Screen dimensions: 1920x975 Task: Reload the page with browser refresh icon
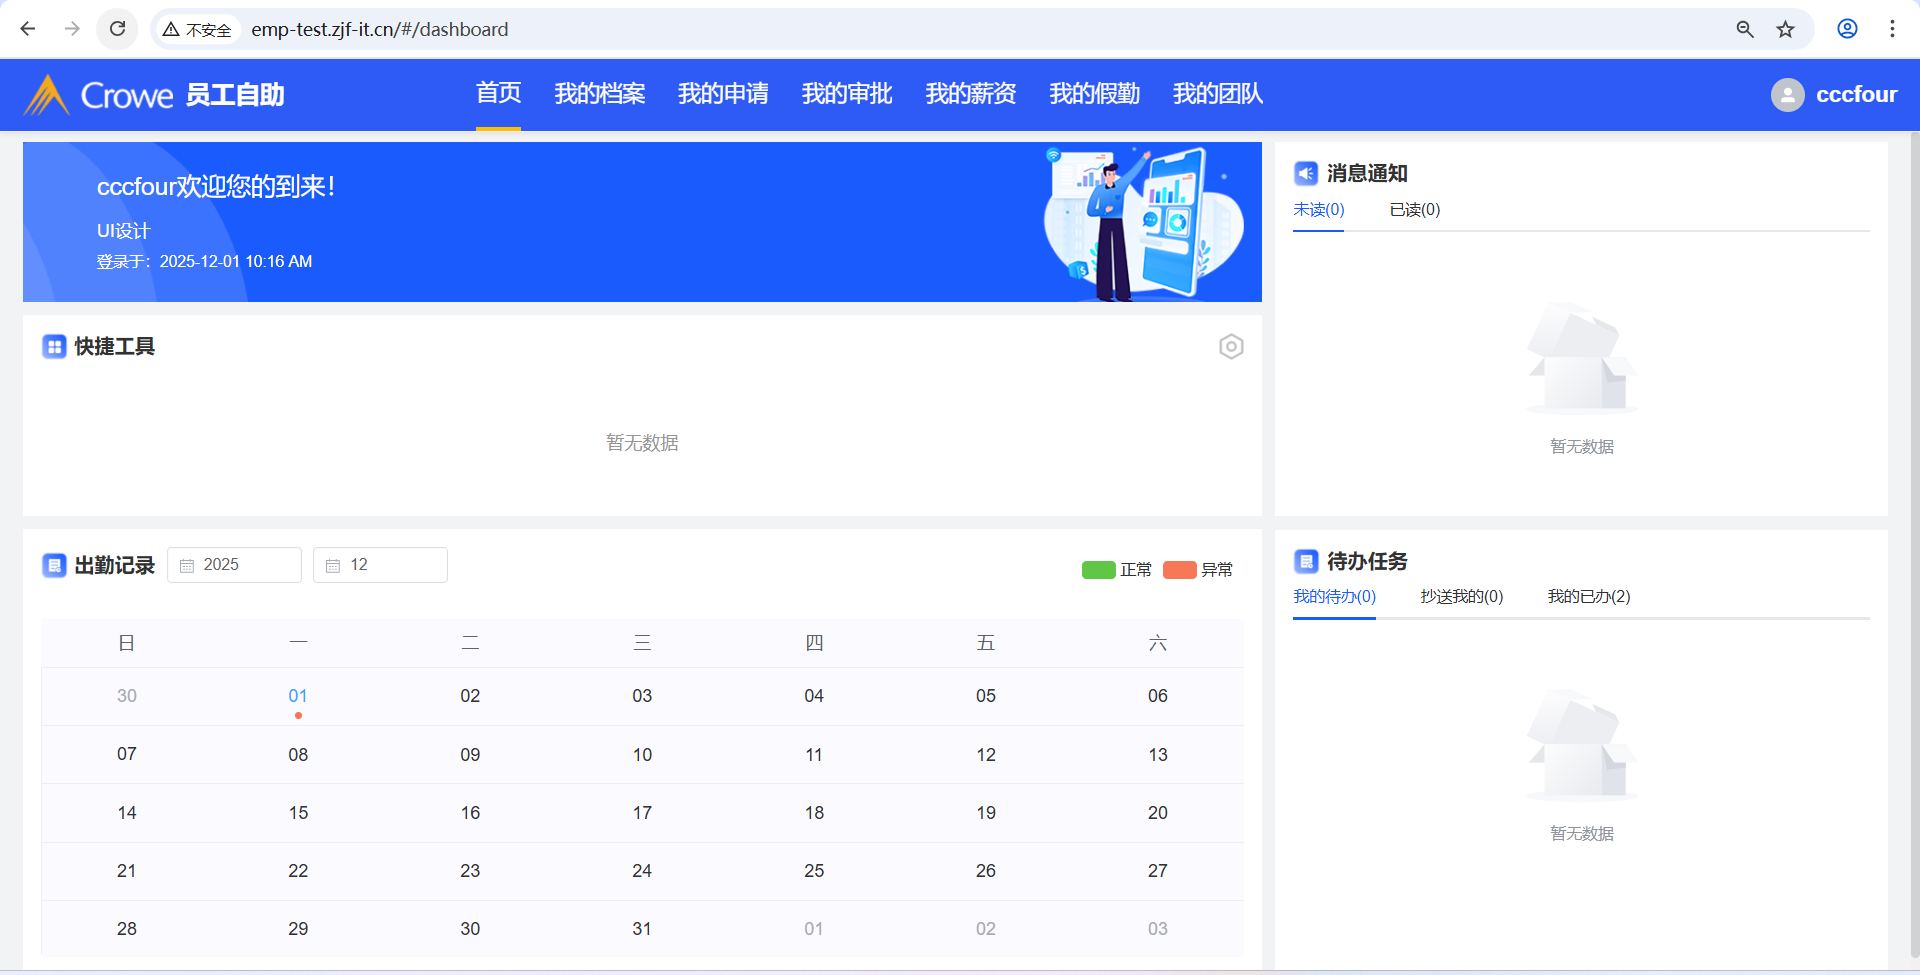click(x=118, y=29)
